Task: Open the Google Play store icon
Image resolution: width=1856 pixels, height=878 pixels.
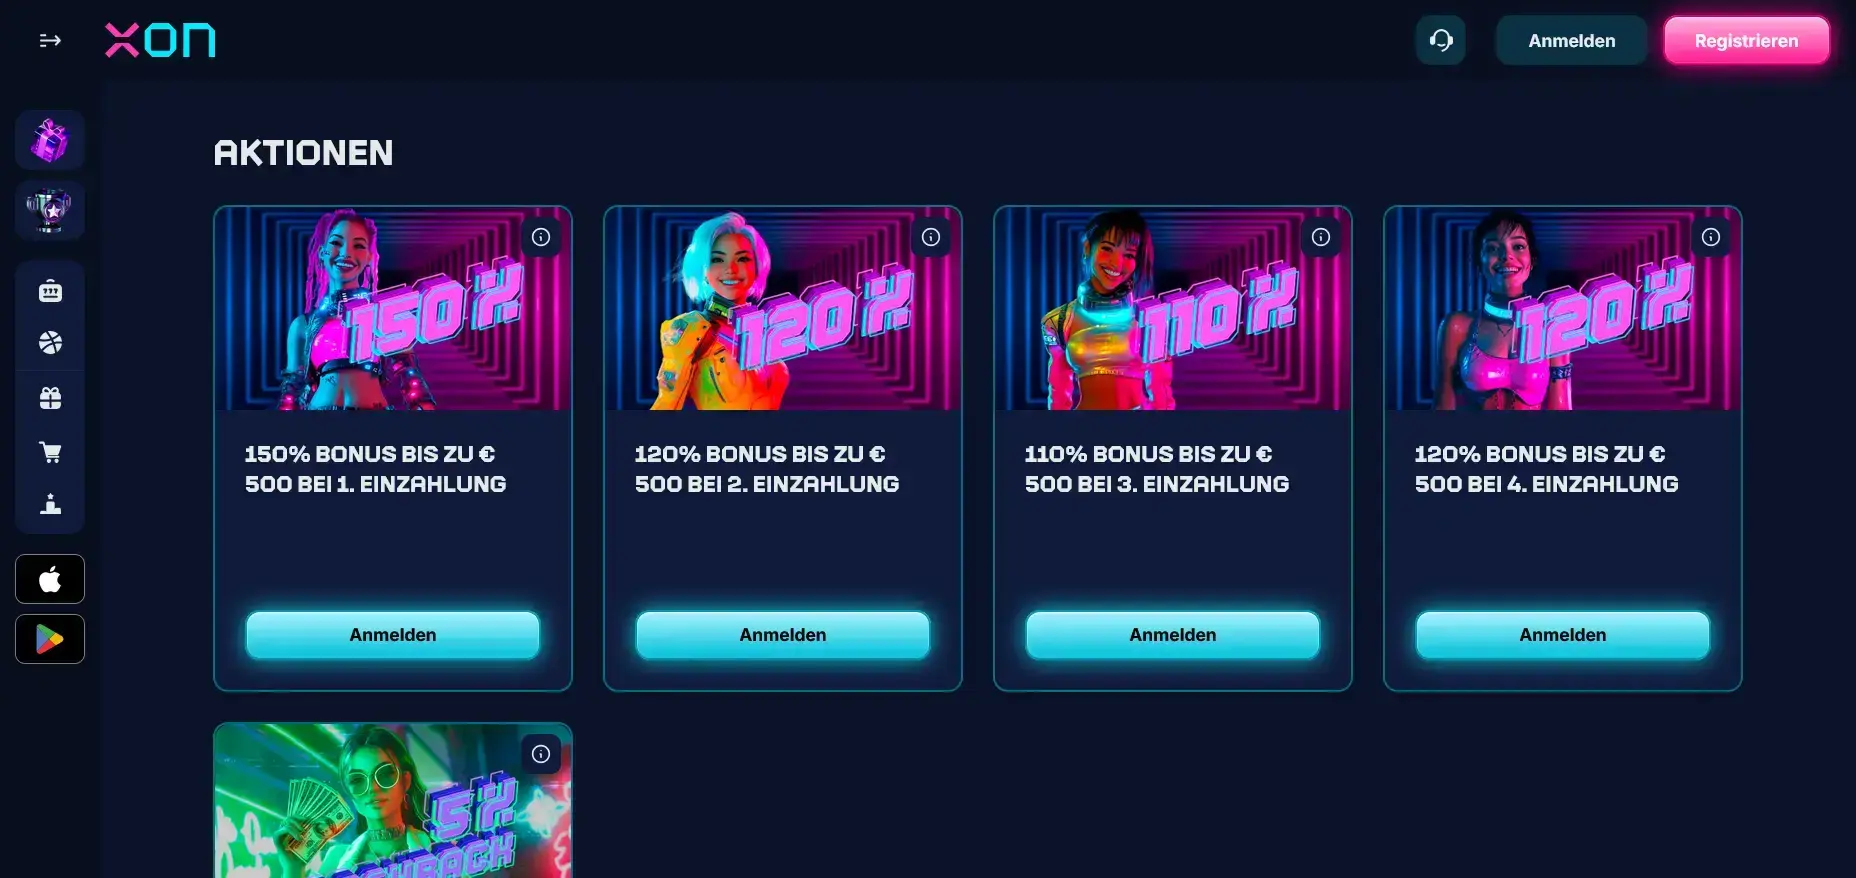Action: (x=50, y=639)
